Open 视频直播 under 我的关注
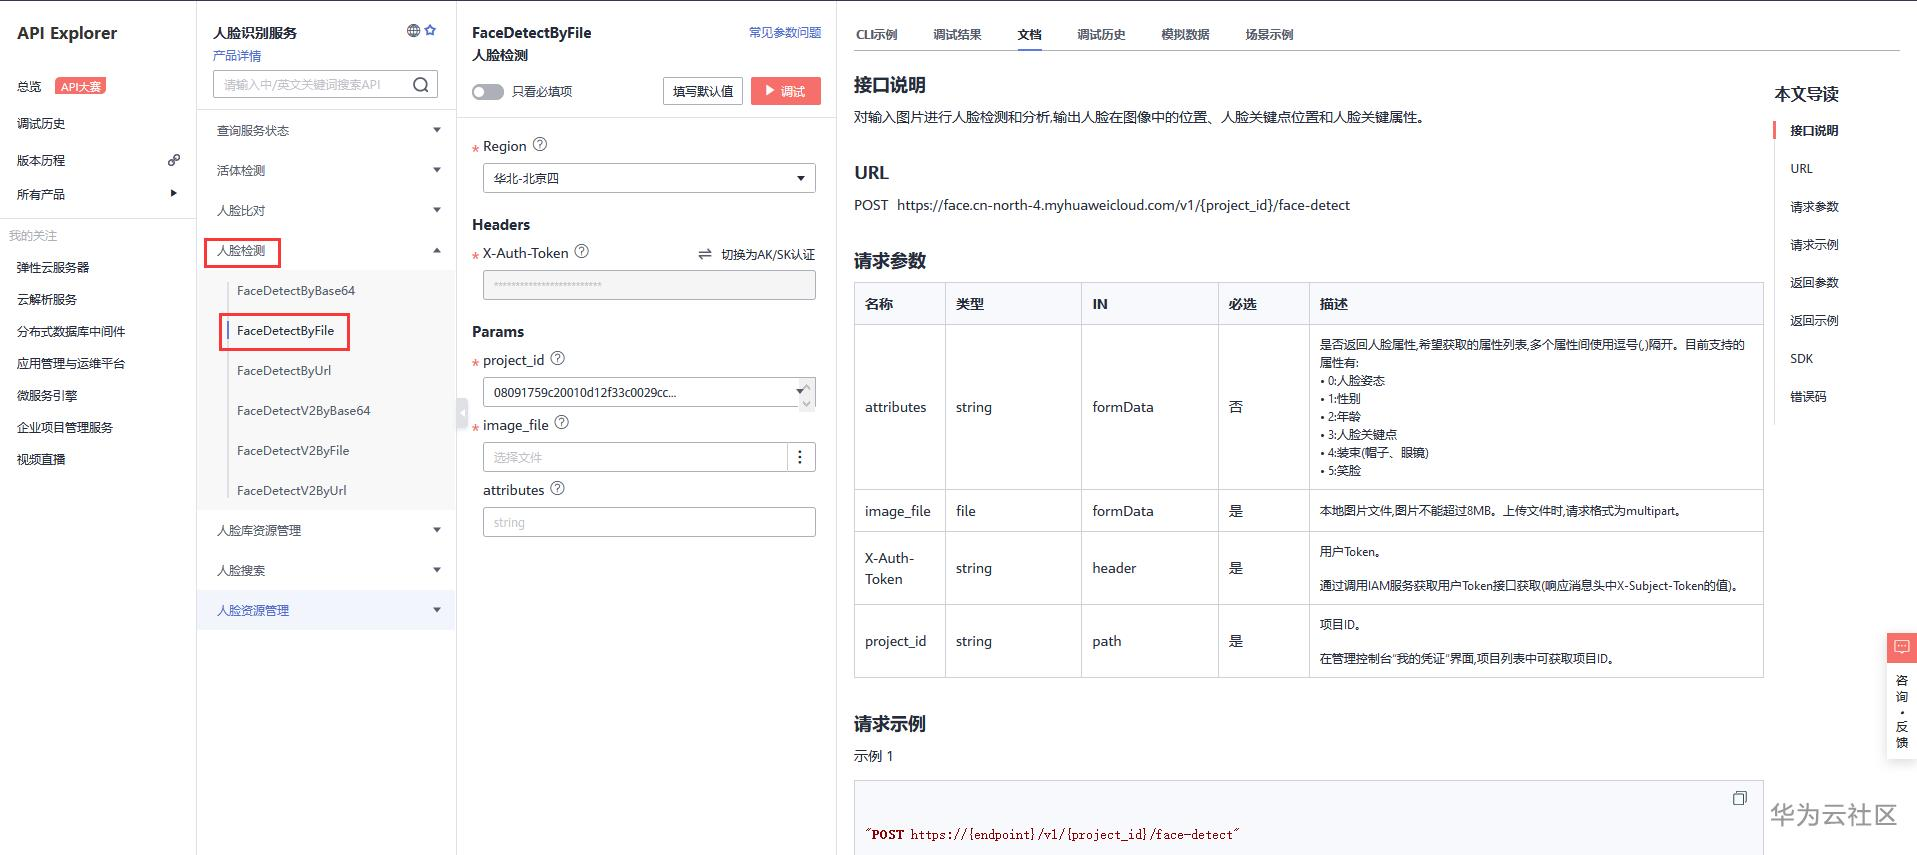Viewport: 1917px width, 855px height. click(x=41, y=460)
